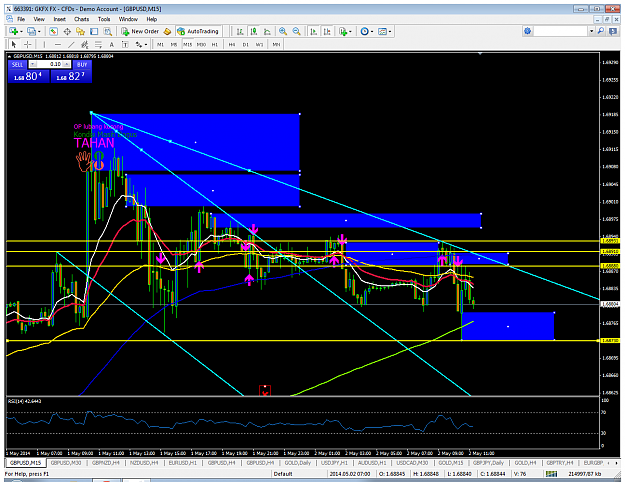This screenshot has height=482, width=625.
Task: Toggle the AutoTrading button
Action: click(198, 31)
